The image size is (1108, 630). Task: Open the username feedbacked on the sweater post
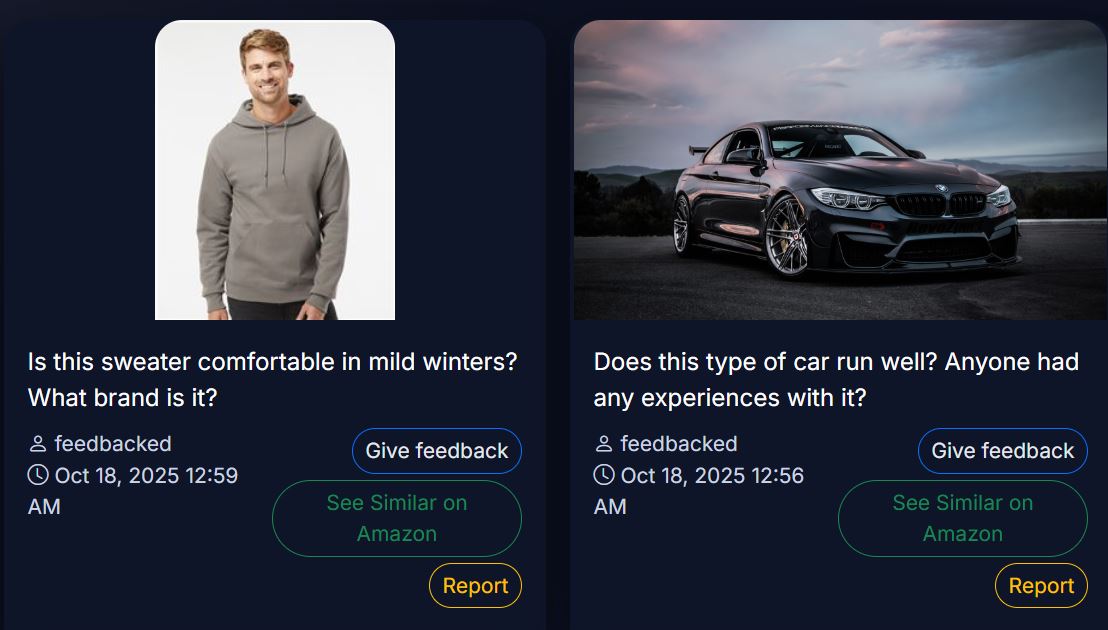[113, 444]
